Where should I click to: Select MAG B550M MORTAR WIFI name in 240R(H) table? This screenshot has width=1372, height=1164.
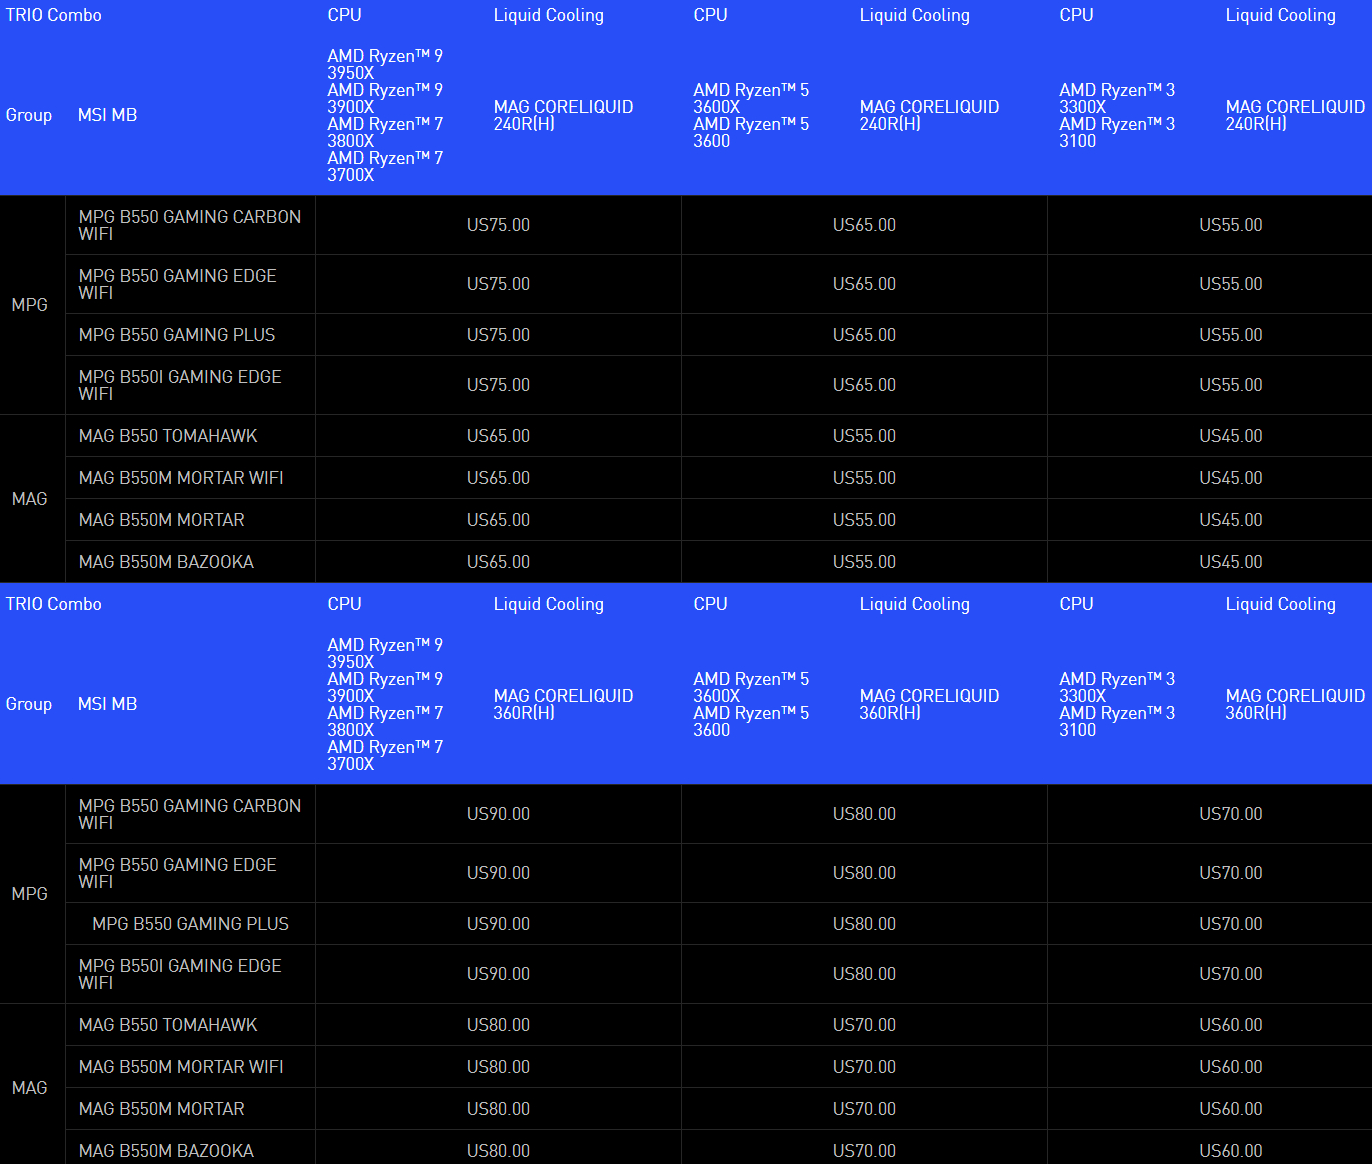coord(181,478)
